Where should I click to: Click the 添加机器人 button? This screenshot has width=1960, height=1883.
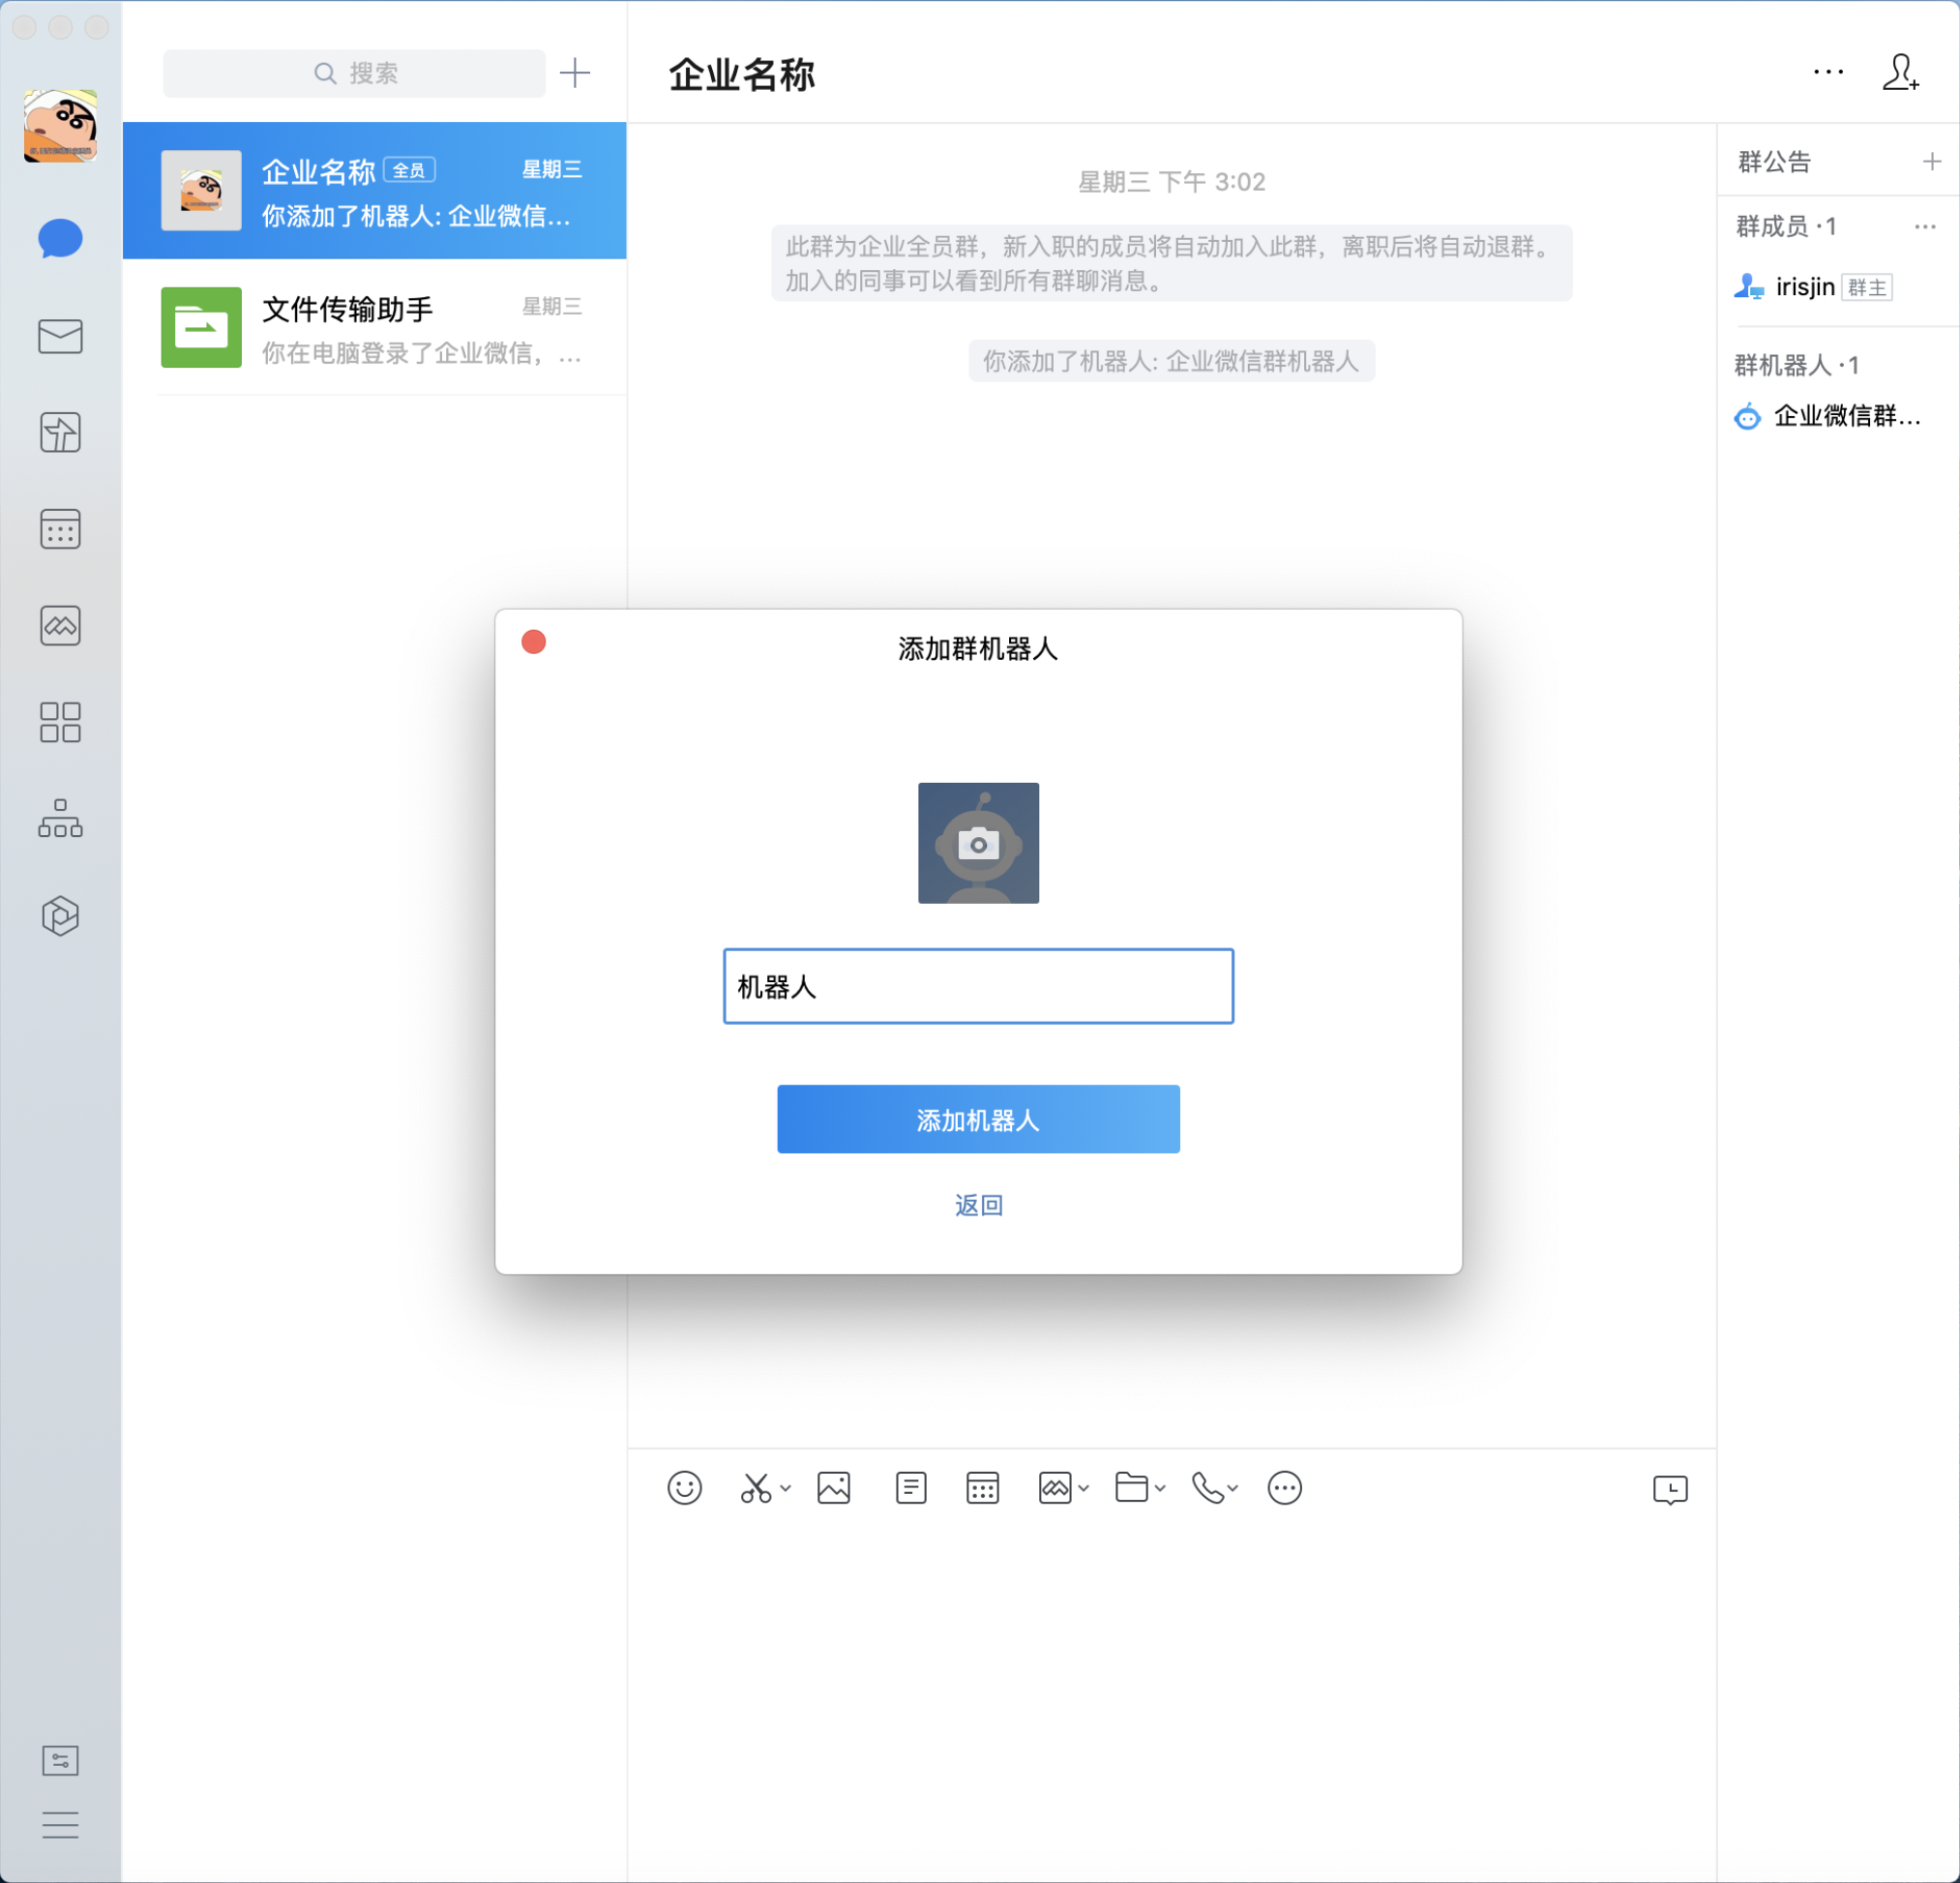(x=978, y=1119)
